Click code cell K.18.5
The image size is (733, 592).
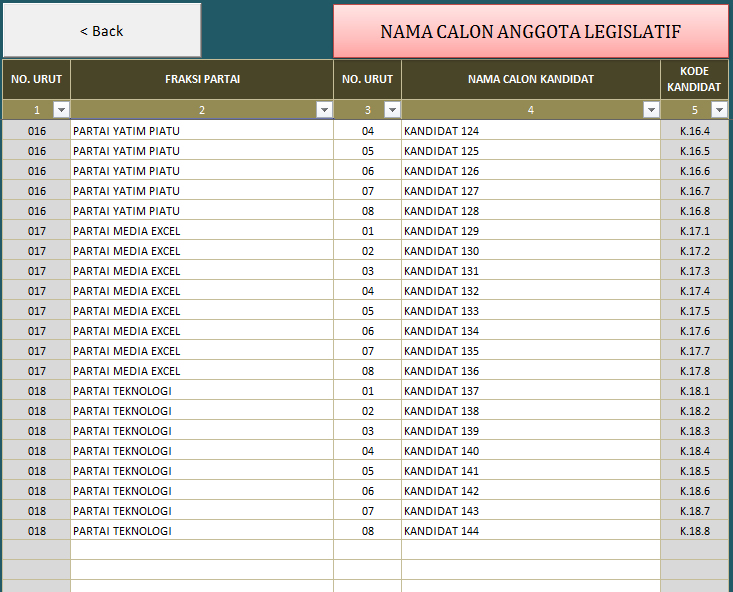tap(694, 470)
